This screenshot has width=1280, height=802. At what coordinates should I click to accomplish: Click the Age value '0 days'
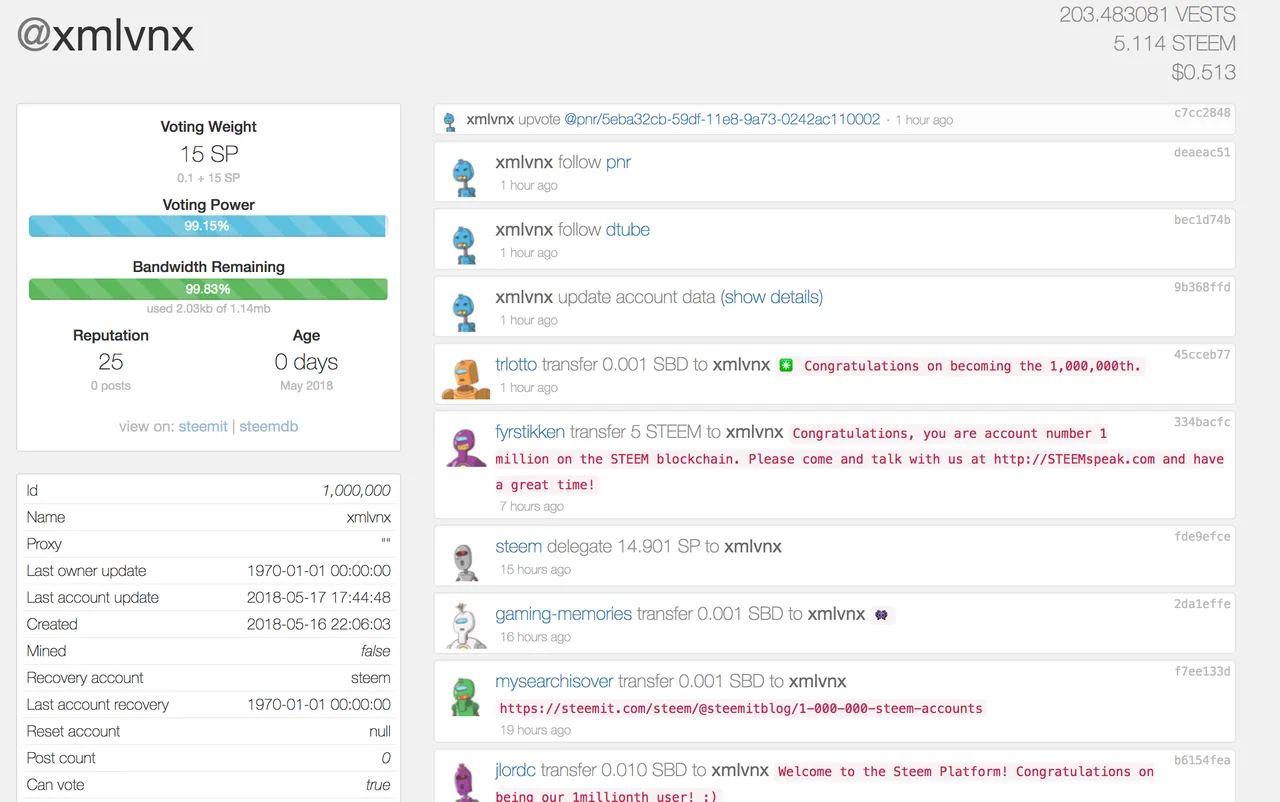pyautogui.click(x=306, y=362)
